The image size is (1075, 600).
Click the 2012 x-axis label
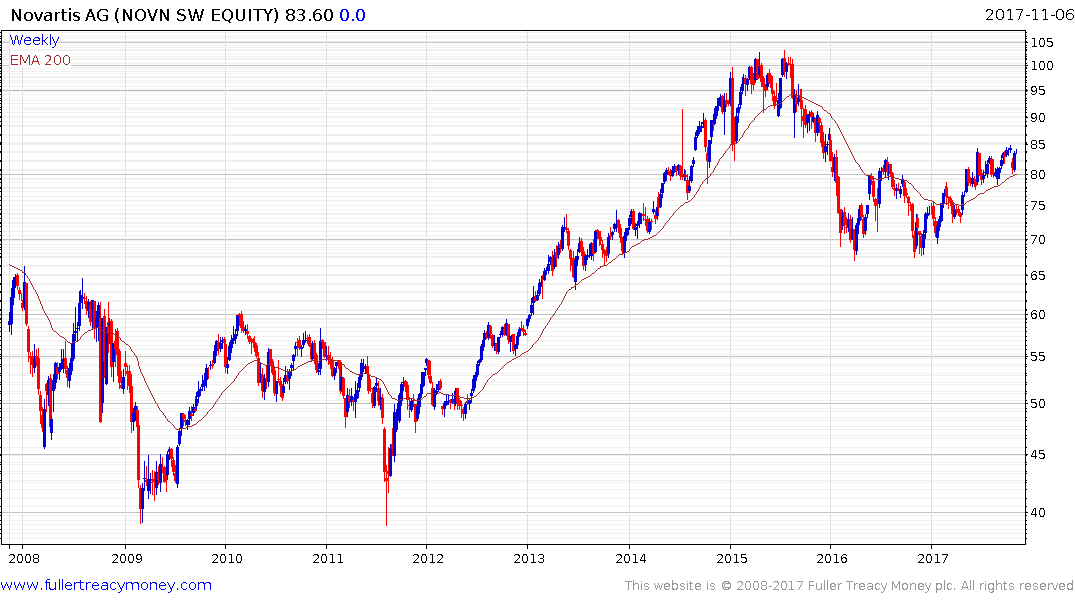[x=428, y=558]
